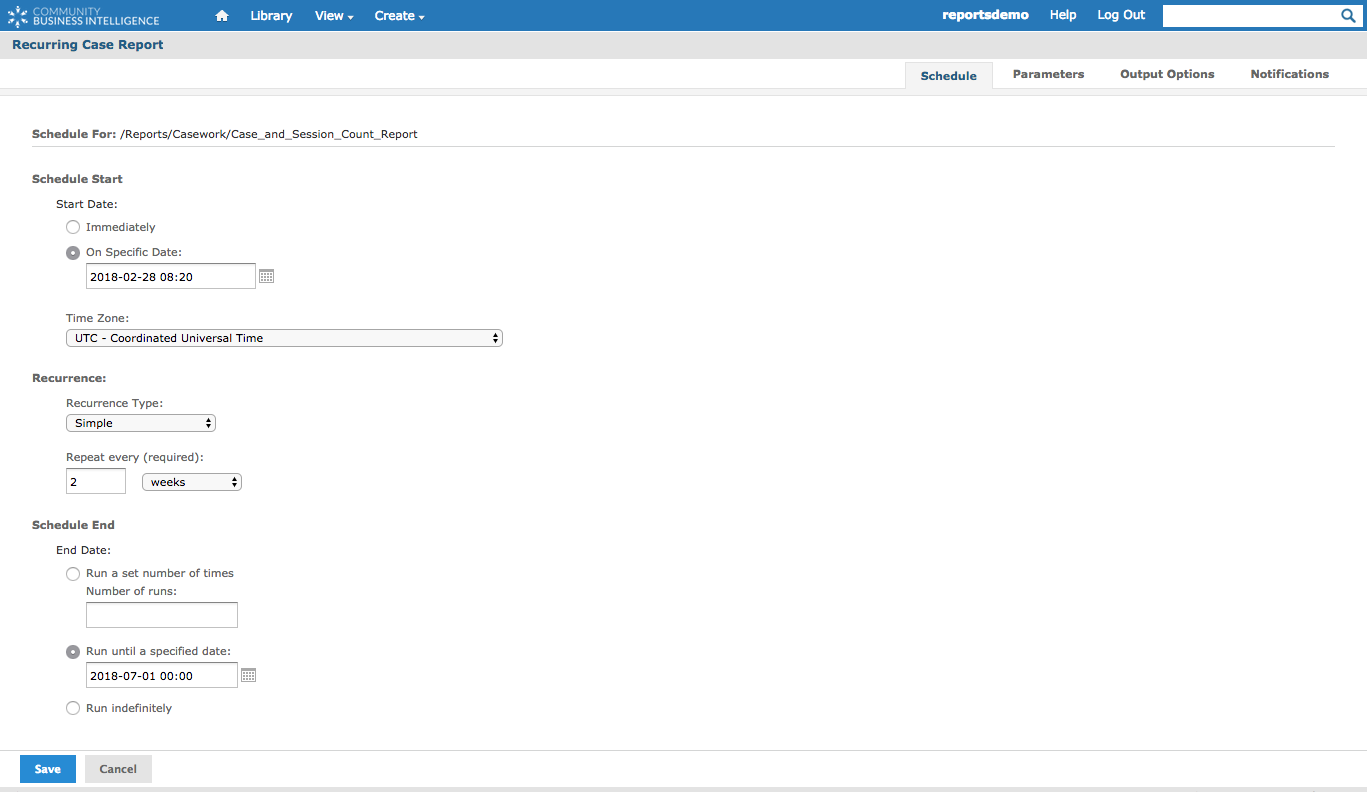1367x792 pixels.
Task: Expand the View menu
Action: (334, 16)
